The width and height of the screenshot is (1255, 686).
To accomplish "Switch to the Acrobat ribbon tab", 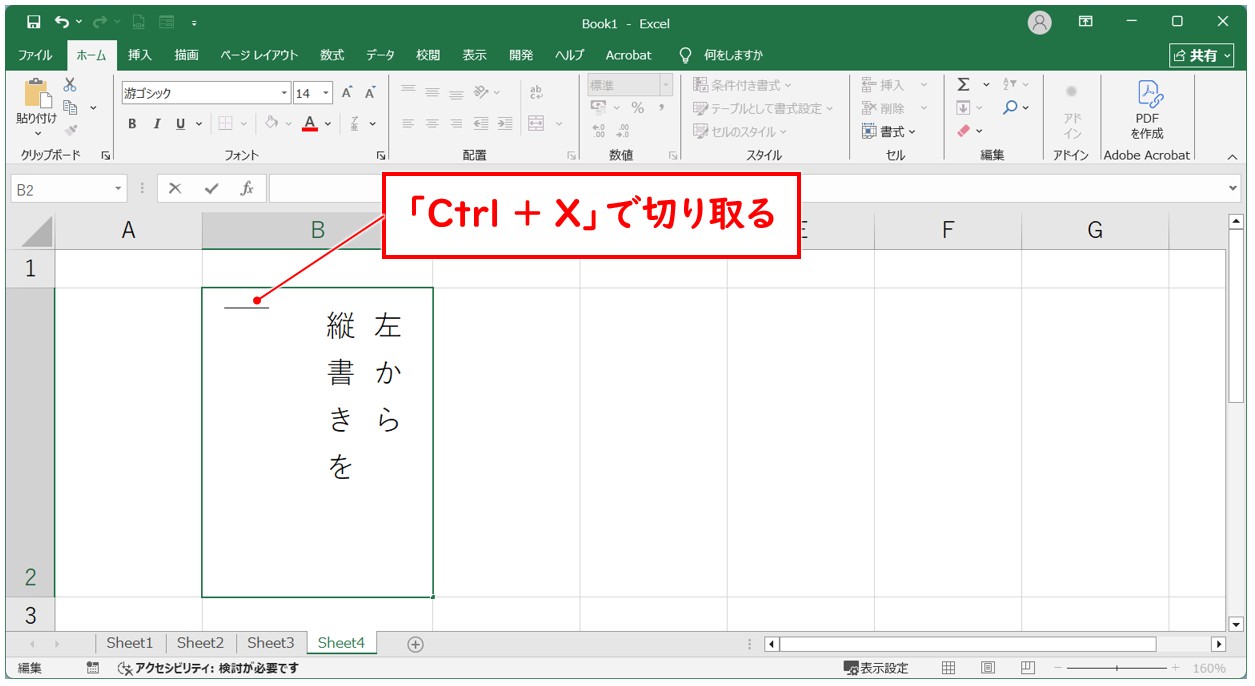I will [x=628, y=55].
